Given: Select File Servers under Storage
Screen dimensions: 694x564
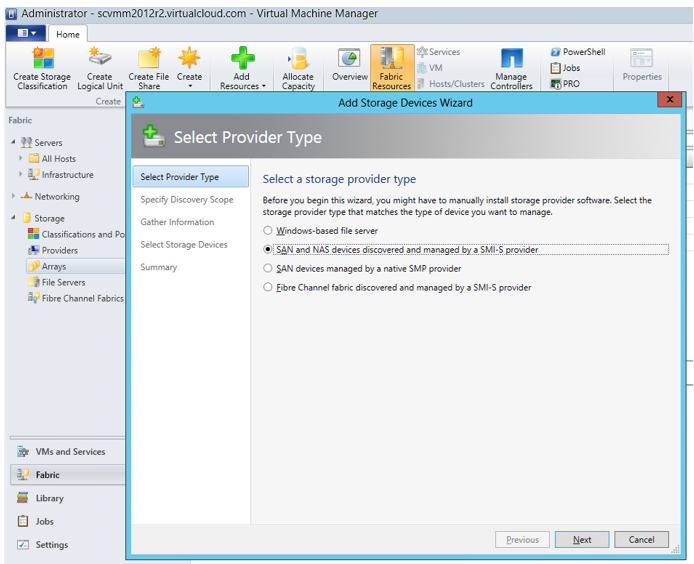Looking at the screenshot, I should click(57, 282).
